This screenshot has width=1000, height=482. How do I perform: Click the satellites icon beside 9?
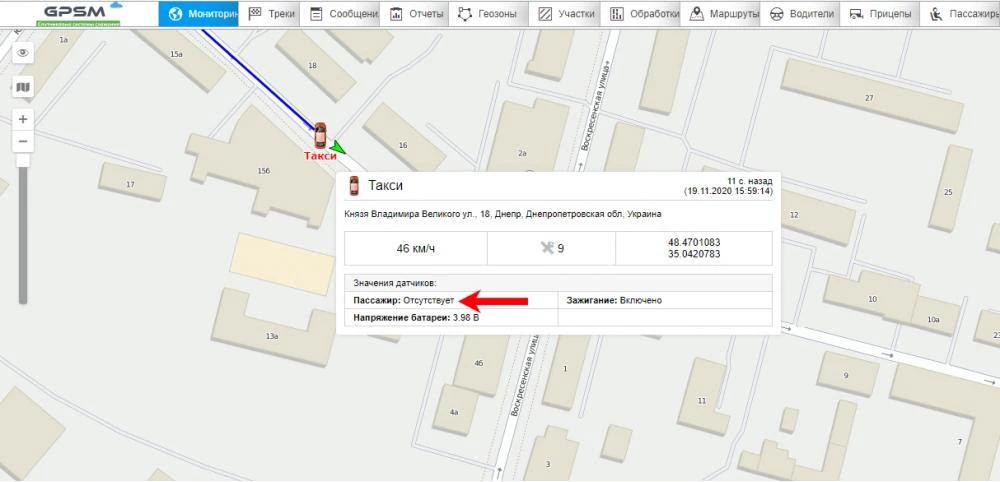547,249
